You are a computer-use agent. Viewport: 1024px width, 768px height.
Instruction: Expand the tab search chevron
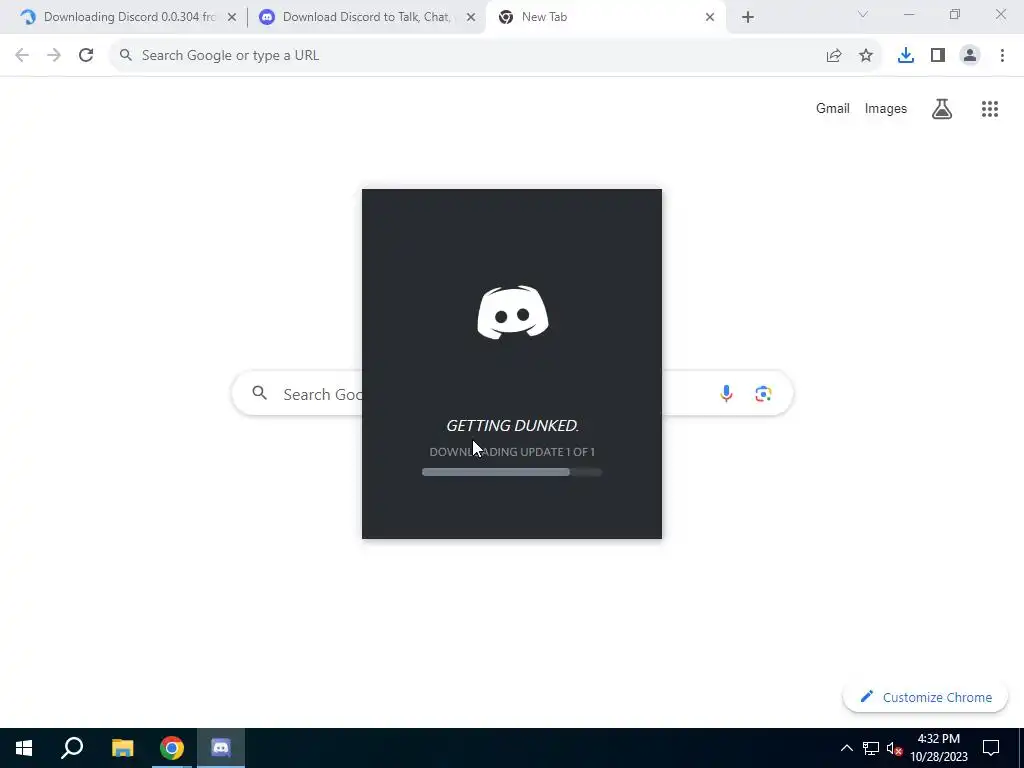(863, 14)
